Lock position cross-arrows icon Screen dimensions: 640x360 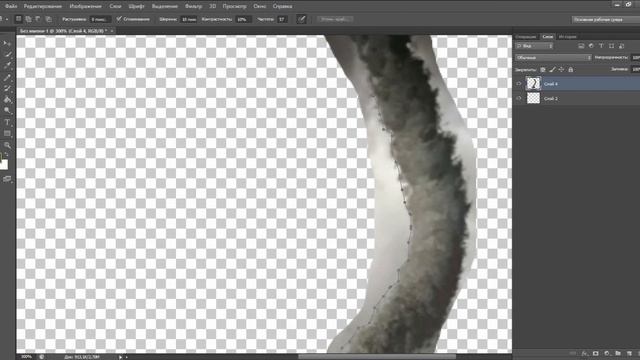click(562, 70)
